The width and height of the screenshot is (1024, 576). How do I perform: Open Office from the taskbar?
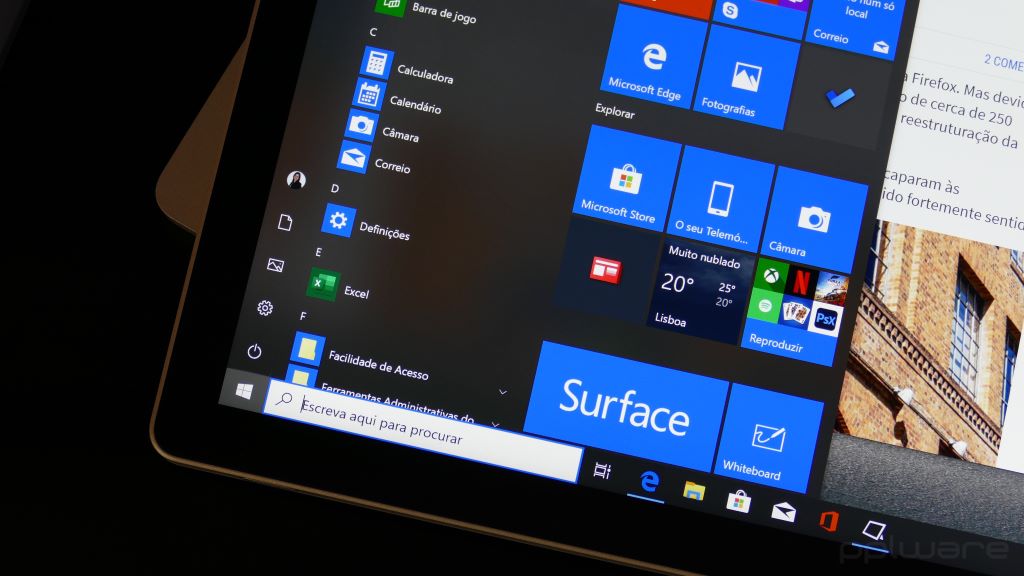click(x=829, y=521)
